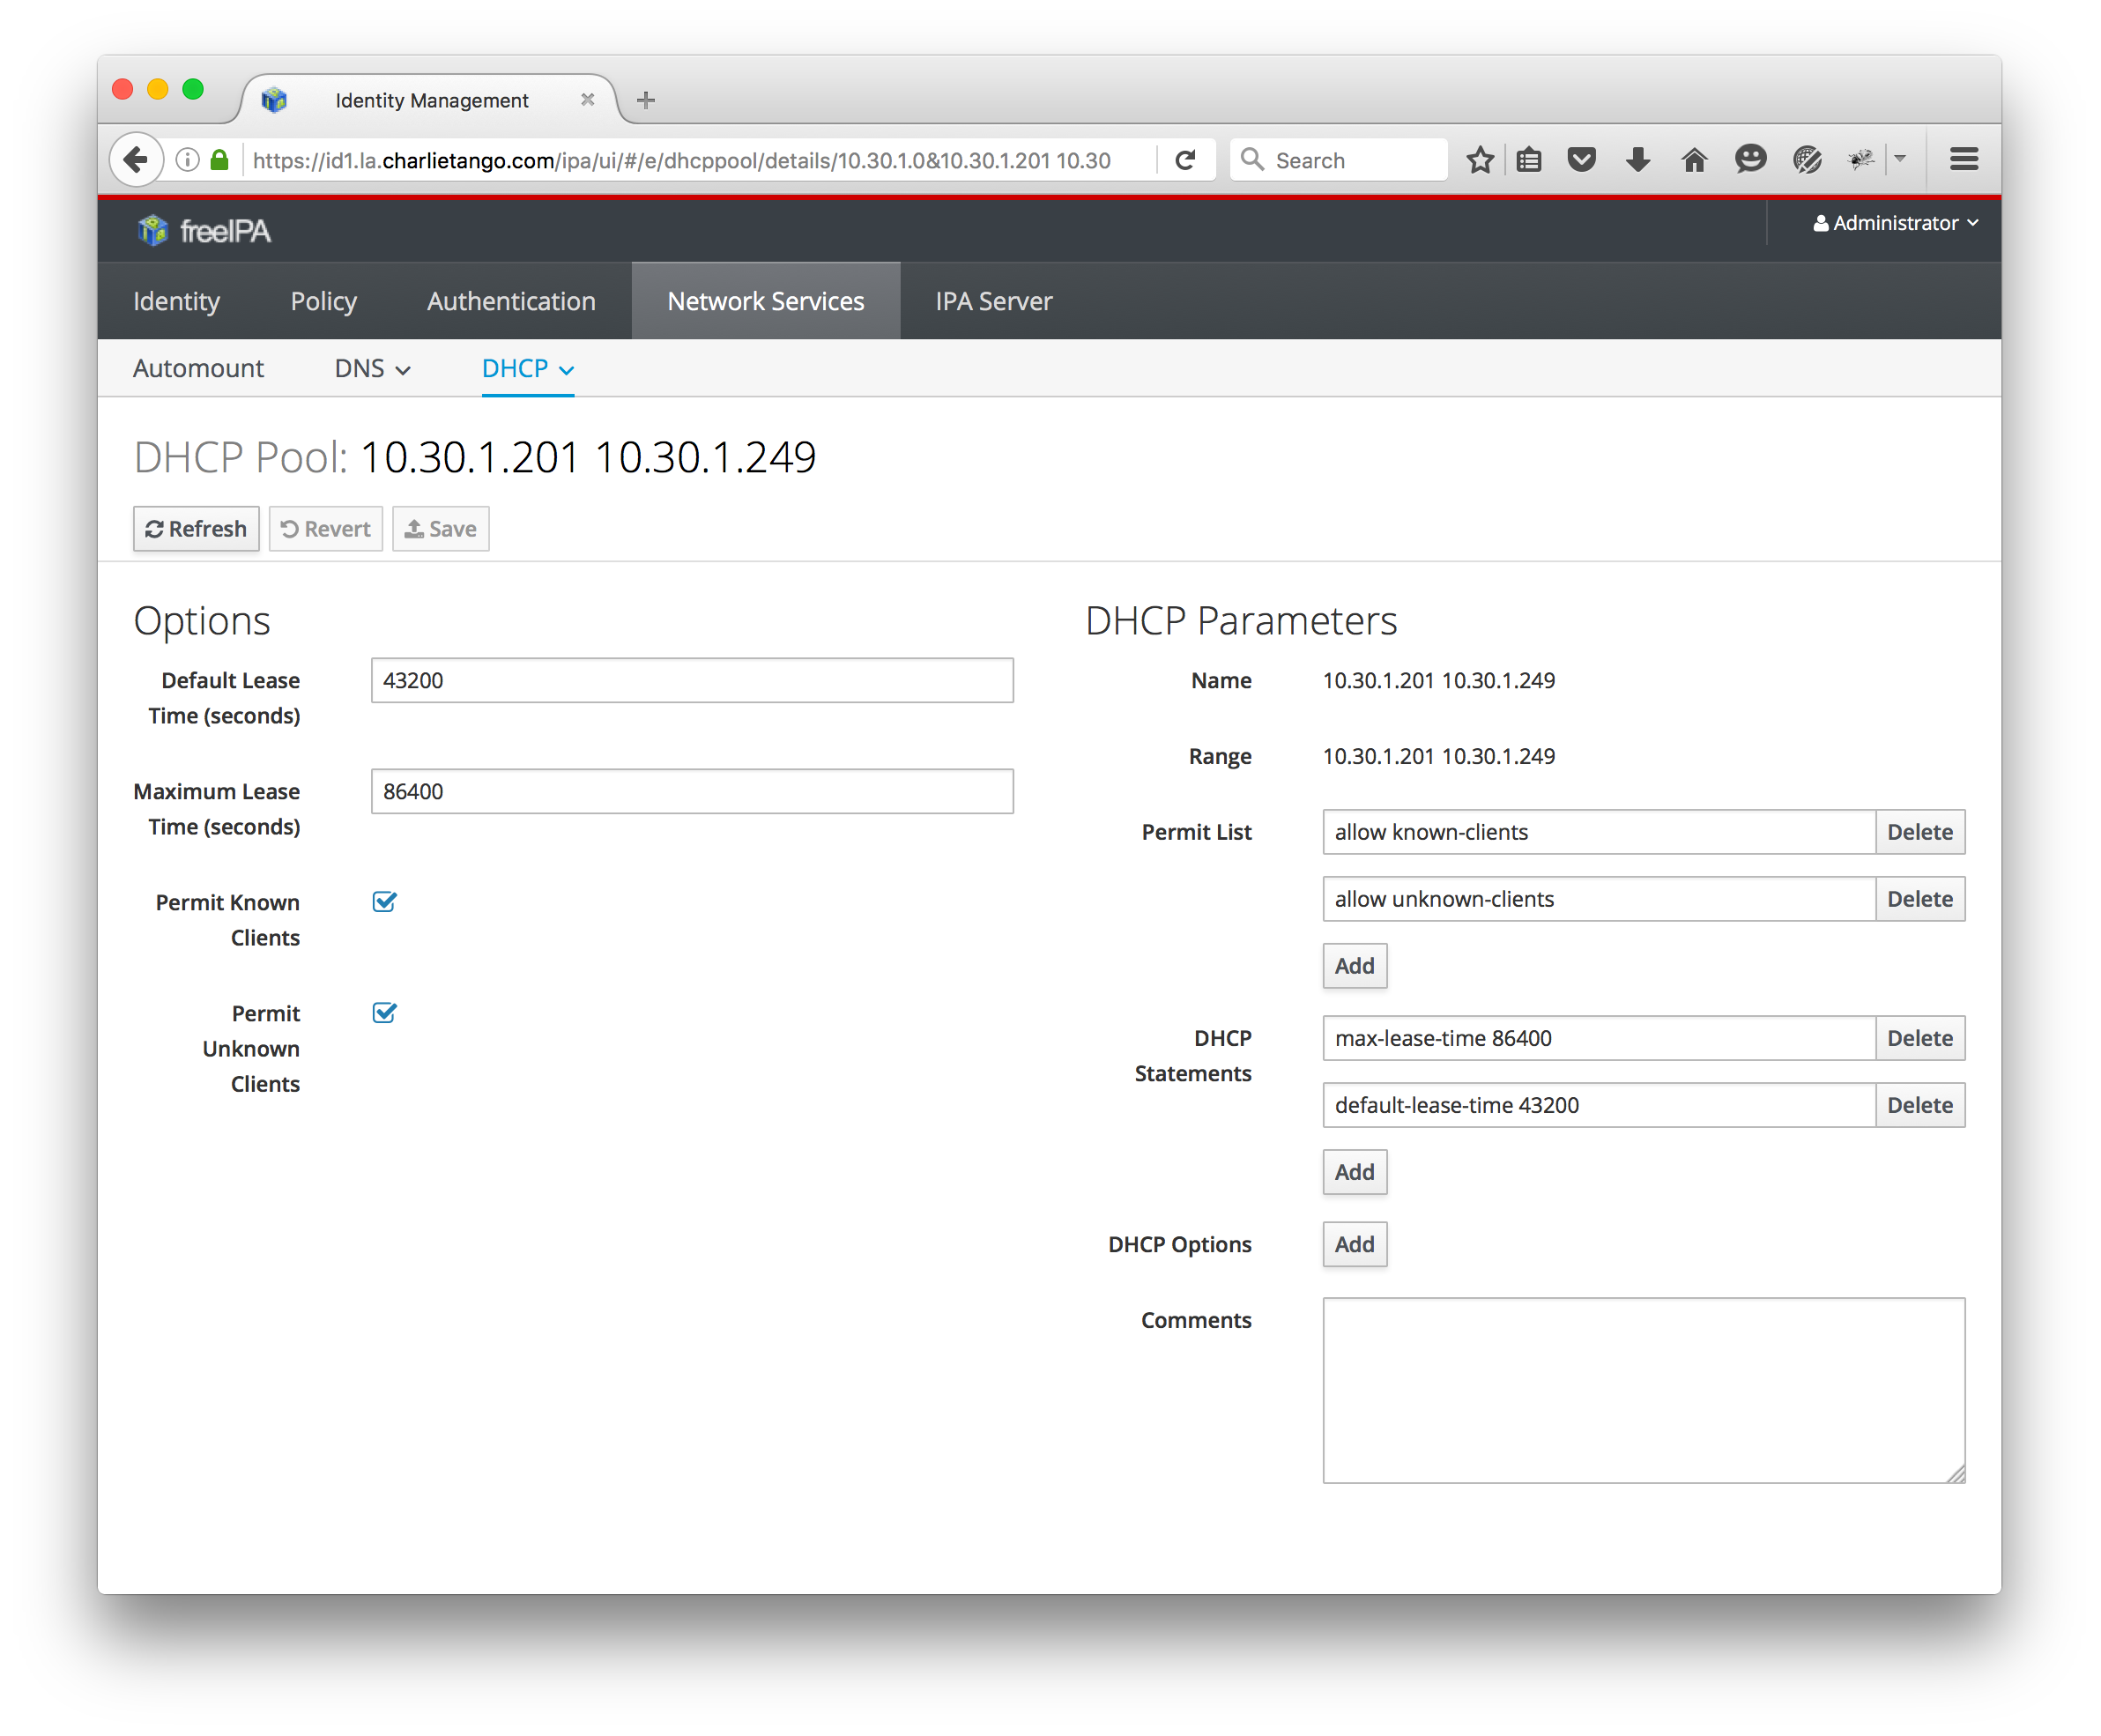Click the Comments box resize handle
The image size is (2101, 1736).
1957,1474
